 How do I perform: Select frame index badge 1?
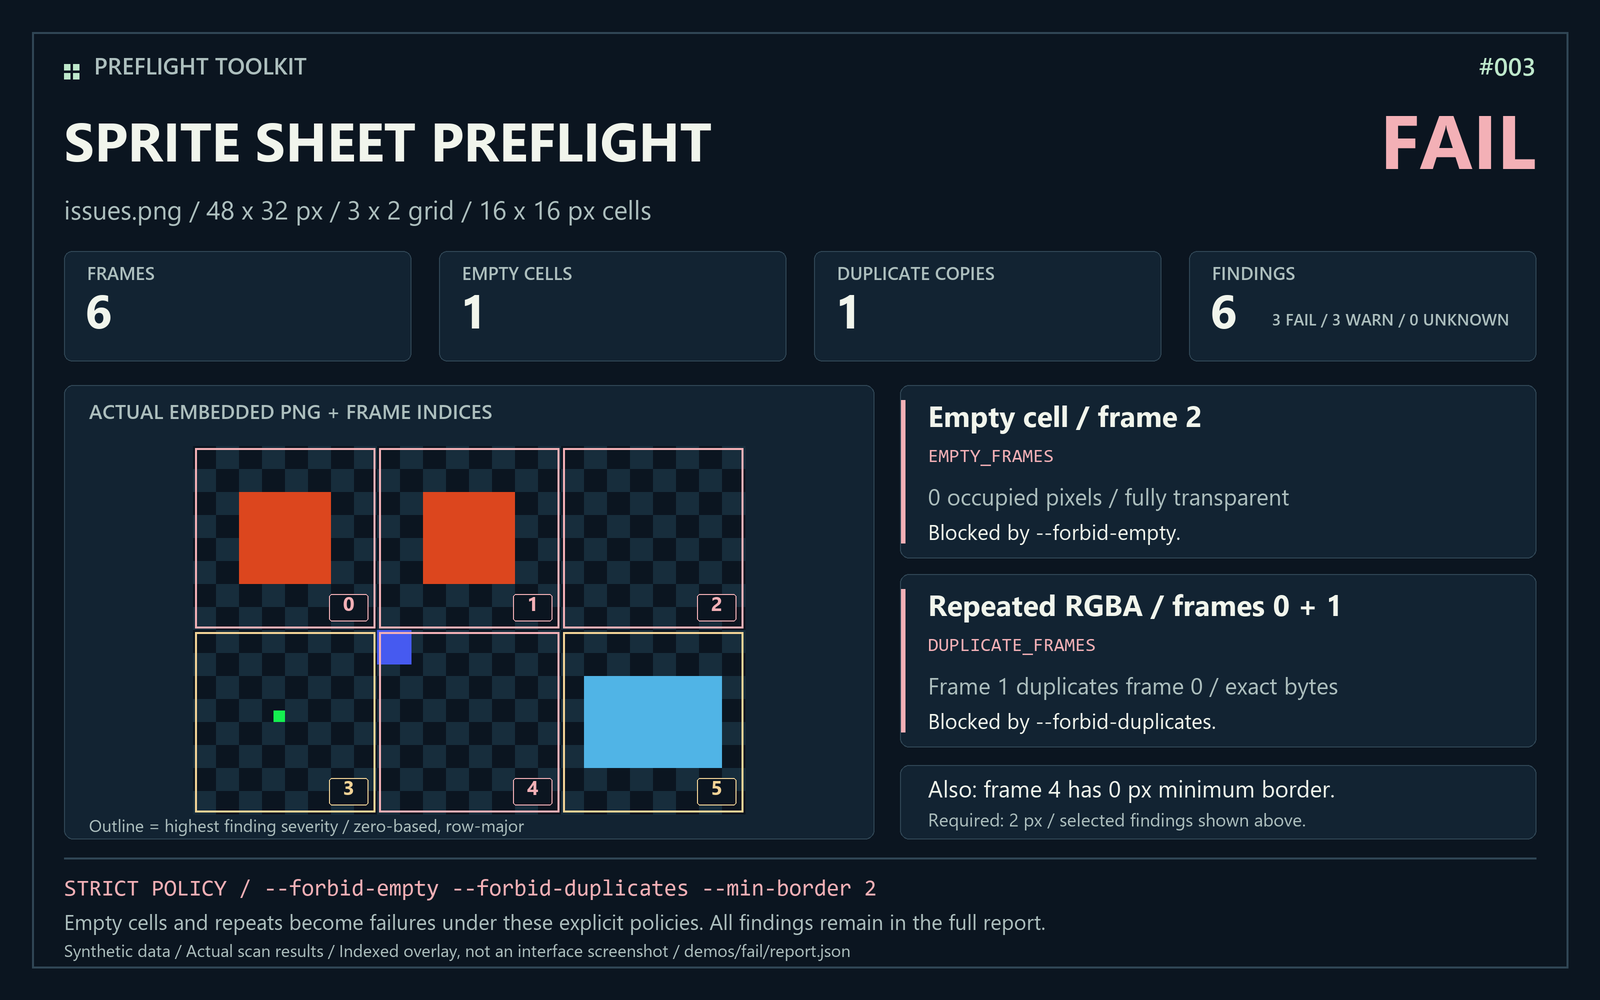click(532, 606)
